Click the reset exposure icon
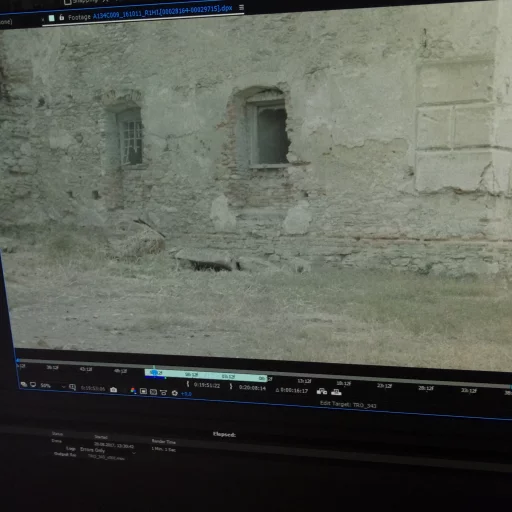The height and width of the screenshot is (512, 512). coord(175,393)
